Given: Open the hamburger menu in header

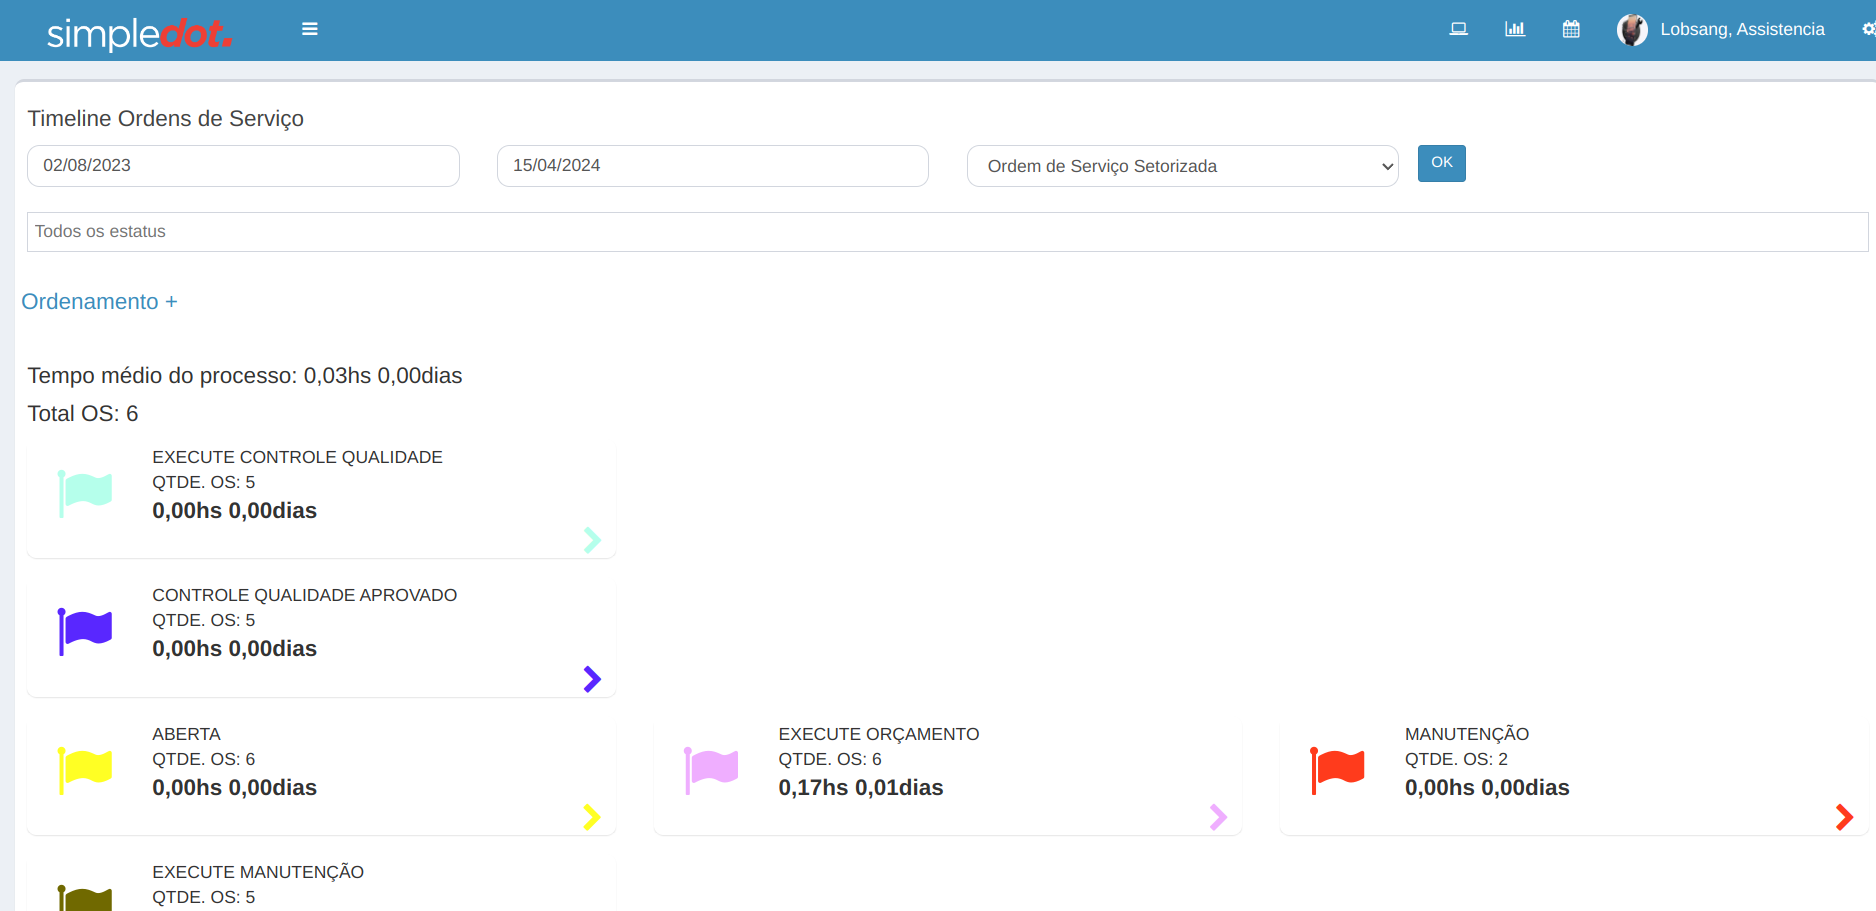Looking at the screenshot, I should [x=310, y=29].
